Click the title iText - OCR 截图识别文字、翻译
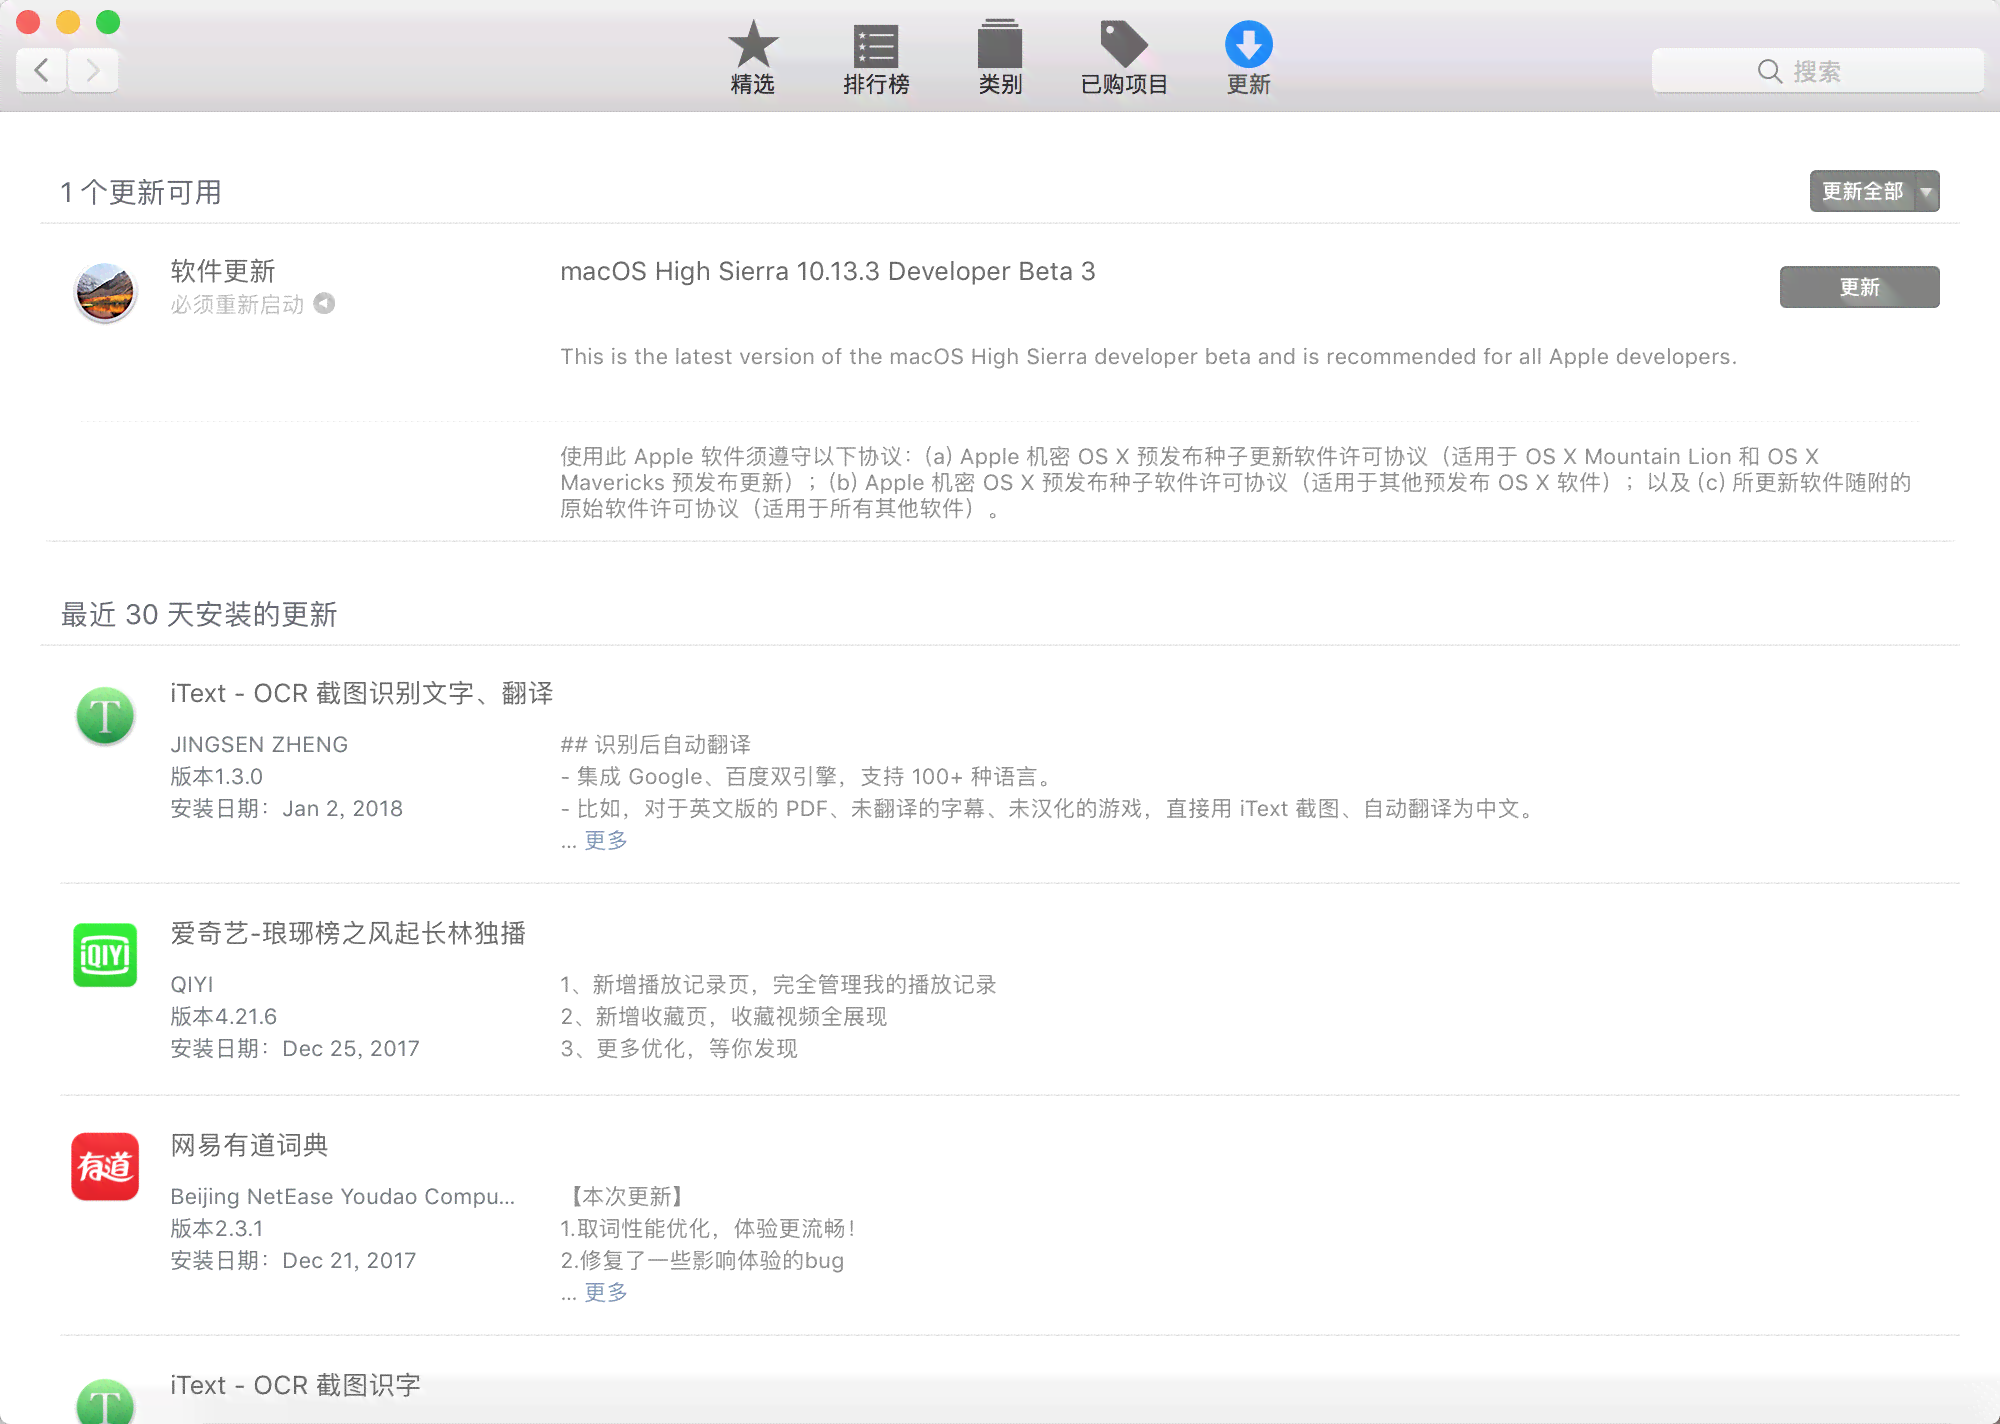Screen dimensions: 2000x1424 [361, 693]
